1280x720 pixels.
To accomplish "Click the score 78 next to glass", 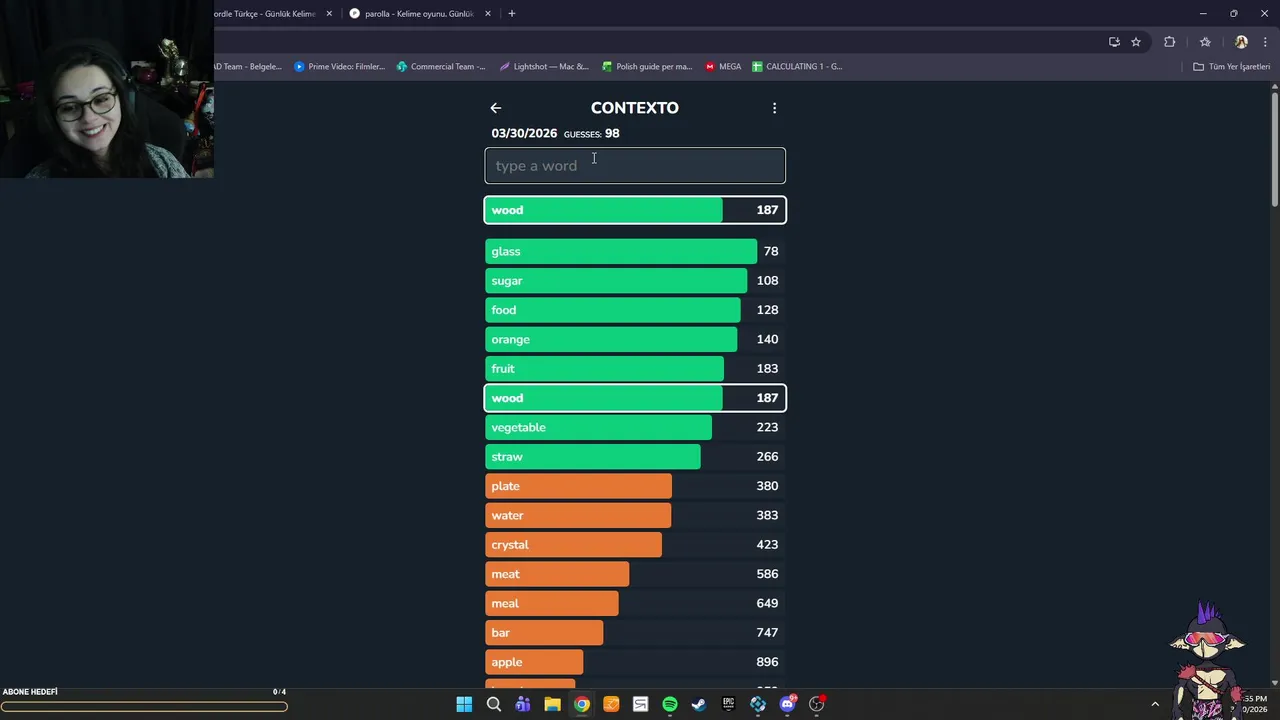I will pyautogui.click(x=770, y=251).
